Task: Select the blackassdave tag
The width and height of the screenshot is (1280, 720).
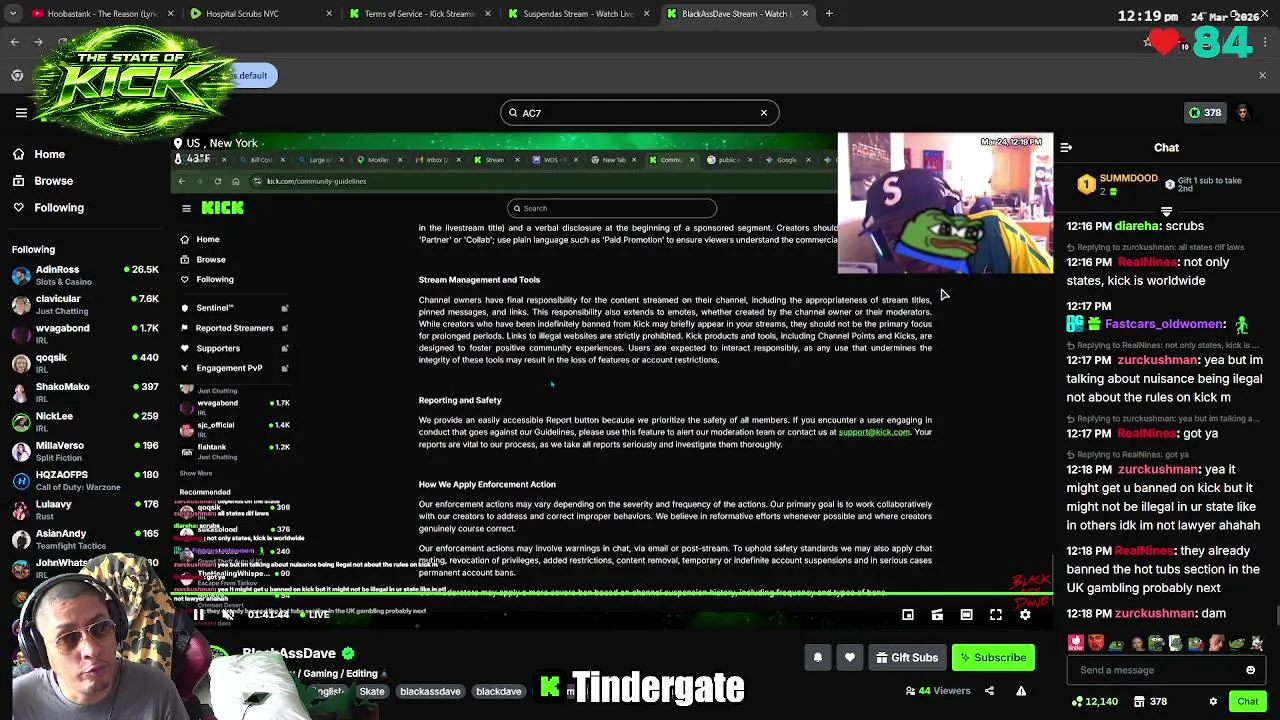Action: click(x=430, y=691)
